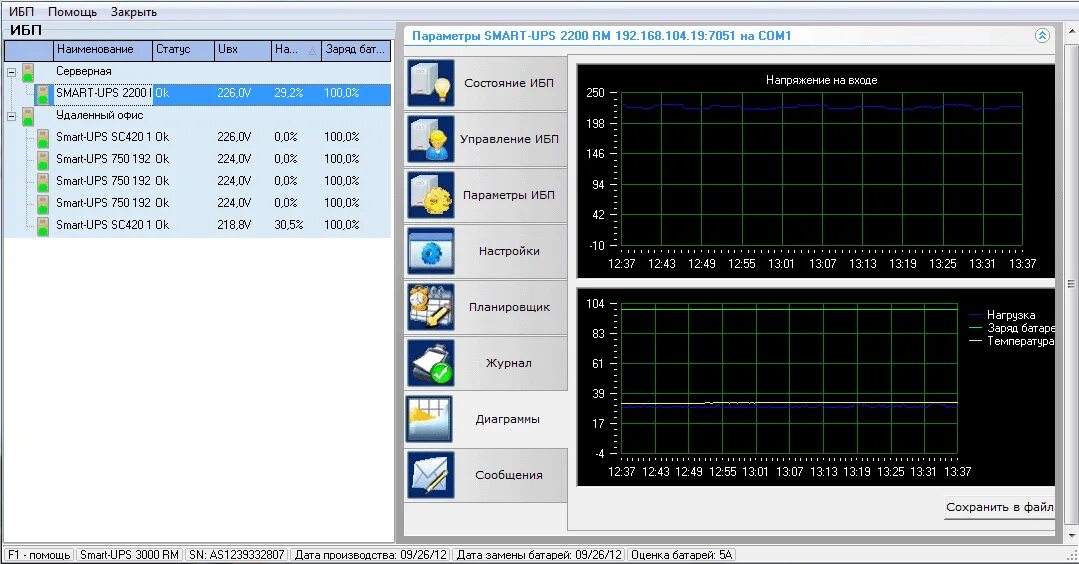Click the 29,2% load value

tap(288, 93)
